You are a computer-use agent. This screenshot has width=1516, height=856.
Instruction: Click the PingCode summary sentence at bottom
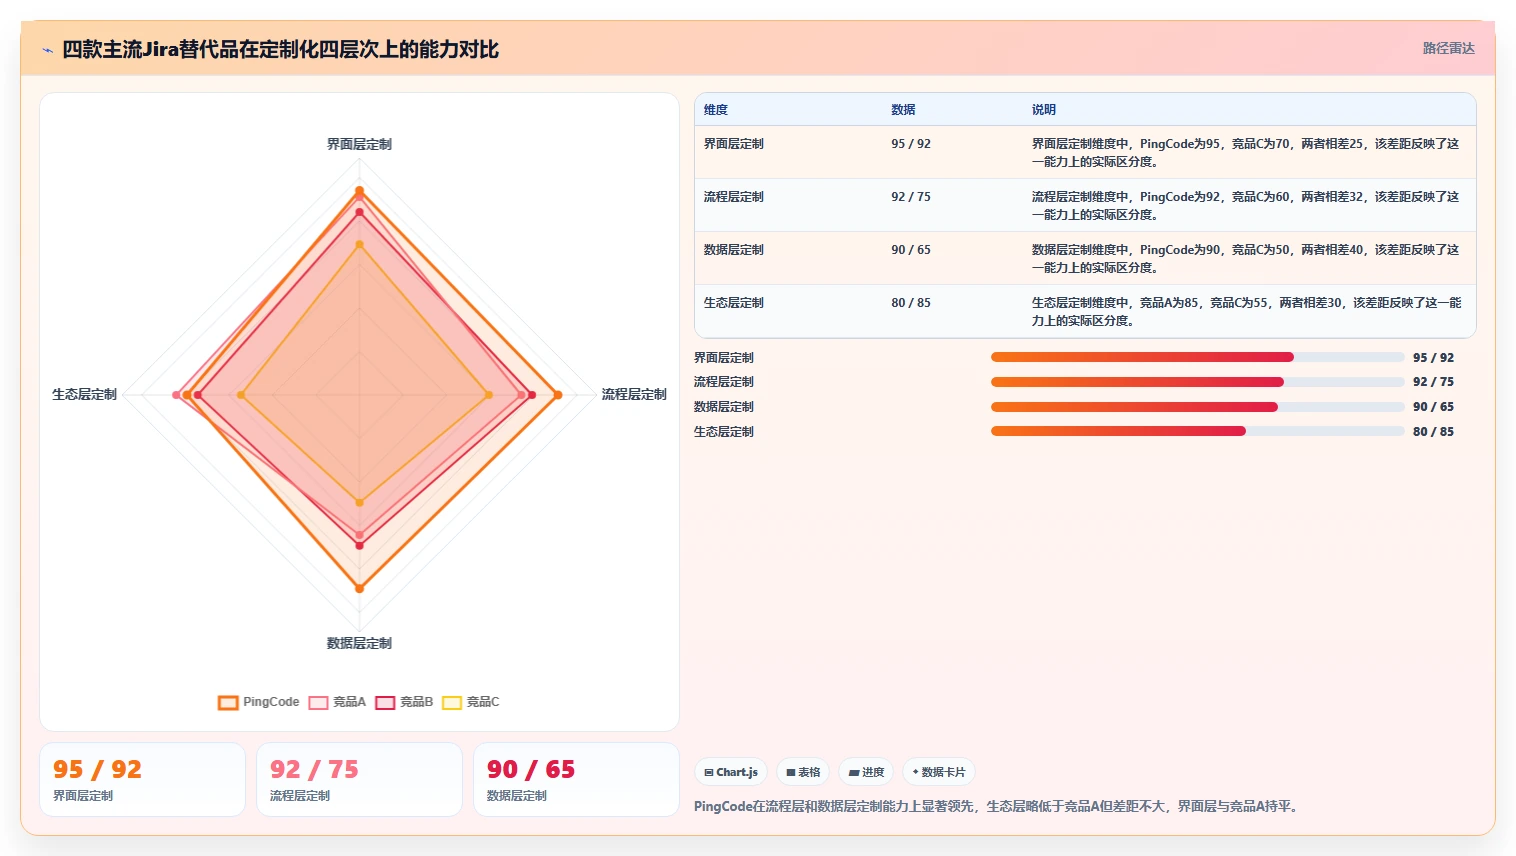(x=998, y=806)
